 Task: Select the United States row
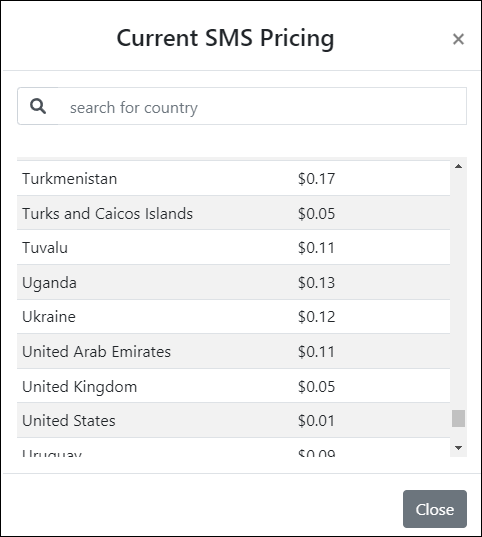click(x=233, y=420)
